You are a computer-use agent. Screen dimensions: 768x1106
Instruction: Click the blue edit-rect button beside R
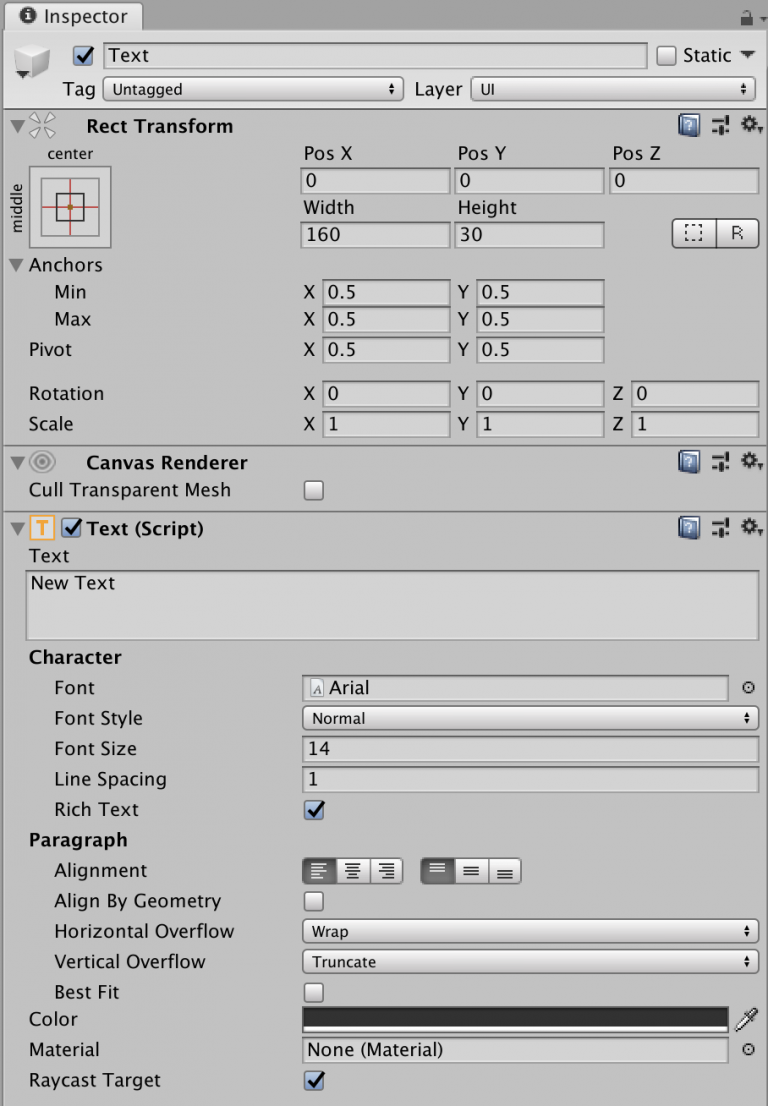tap(694, 233)
